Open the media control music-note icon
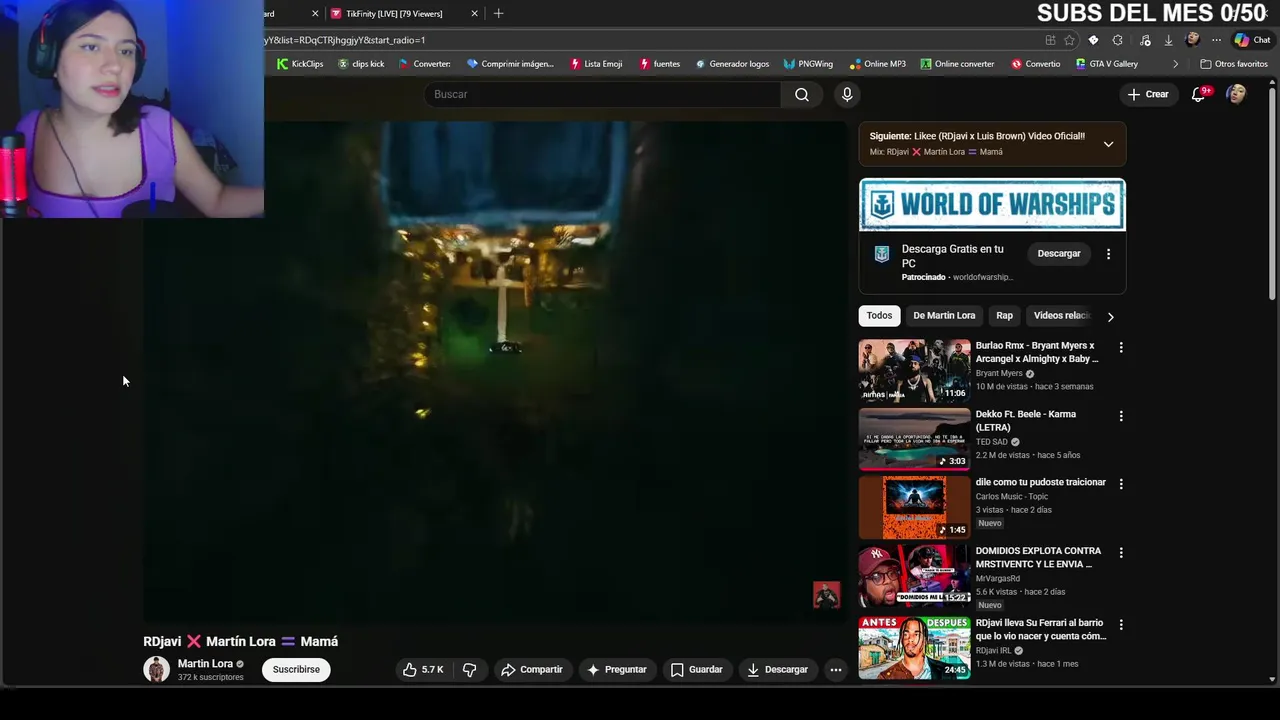The width and height of the screenshot is (1280, 720). 1145,40
